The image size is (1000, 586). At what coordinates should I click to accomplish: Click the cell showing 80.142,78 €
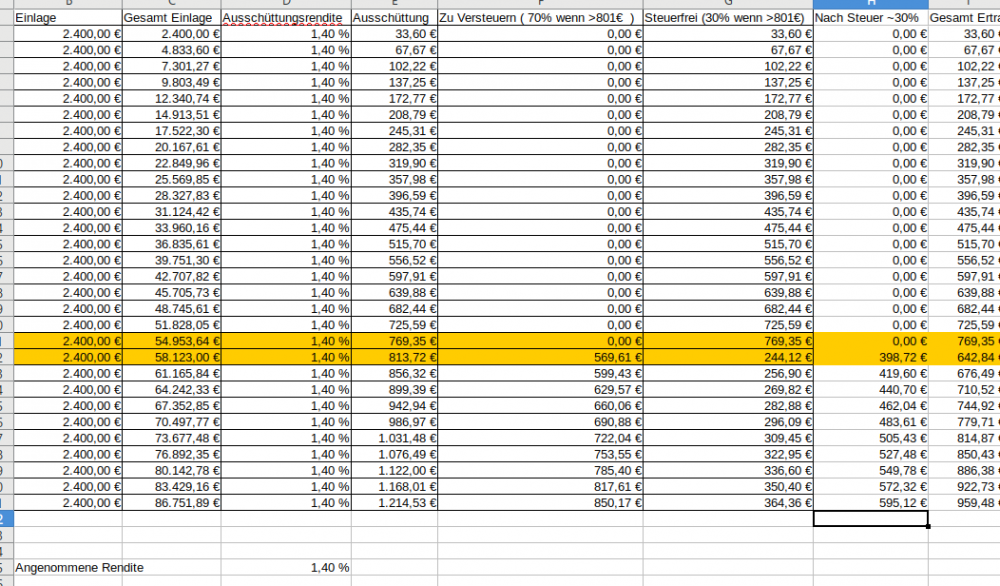click(x=172, y=471)
